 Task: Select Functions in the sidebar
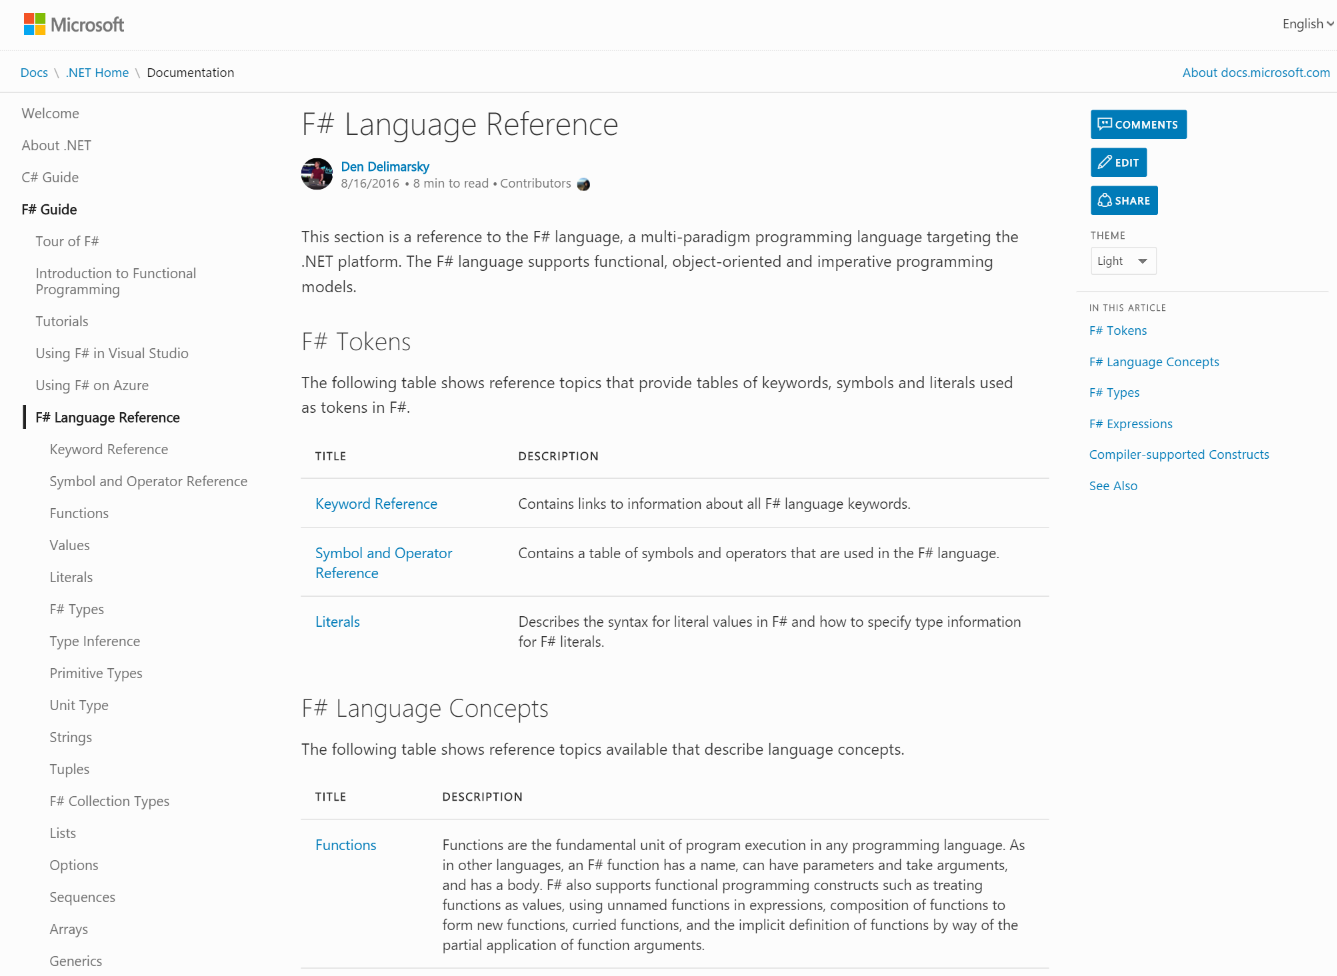coord(79,514)
